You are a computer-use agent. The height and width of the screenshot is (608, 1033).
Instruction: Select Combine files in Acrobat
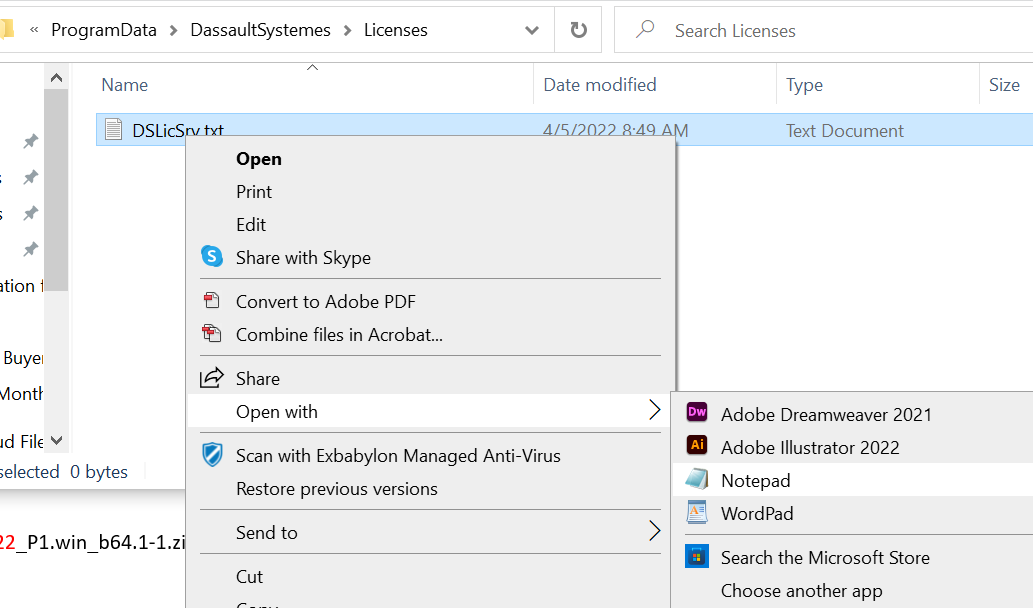click(339, 335)
